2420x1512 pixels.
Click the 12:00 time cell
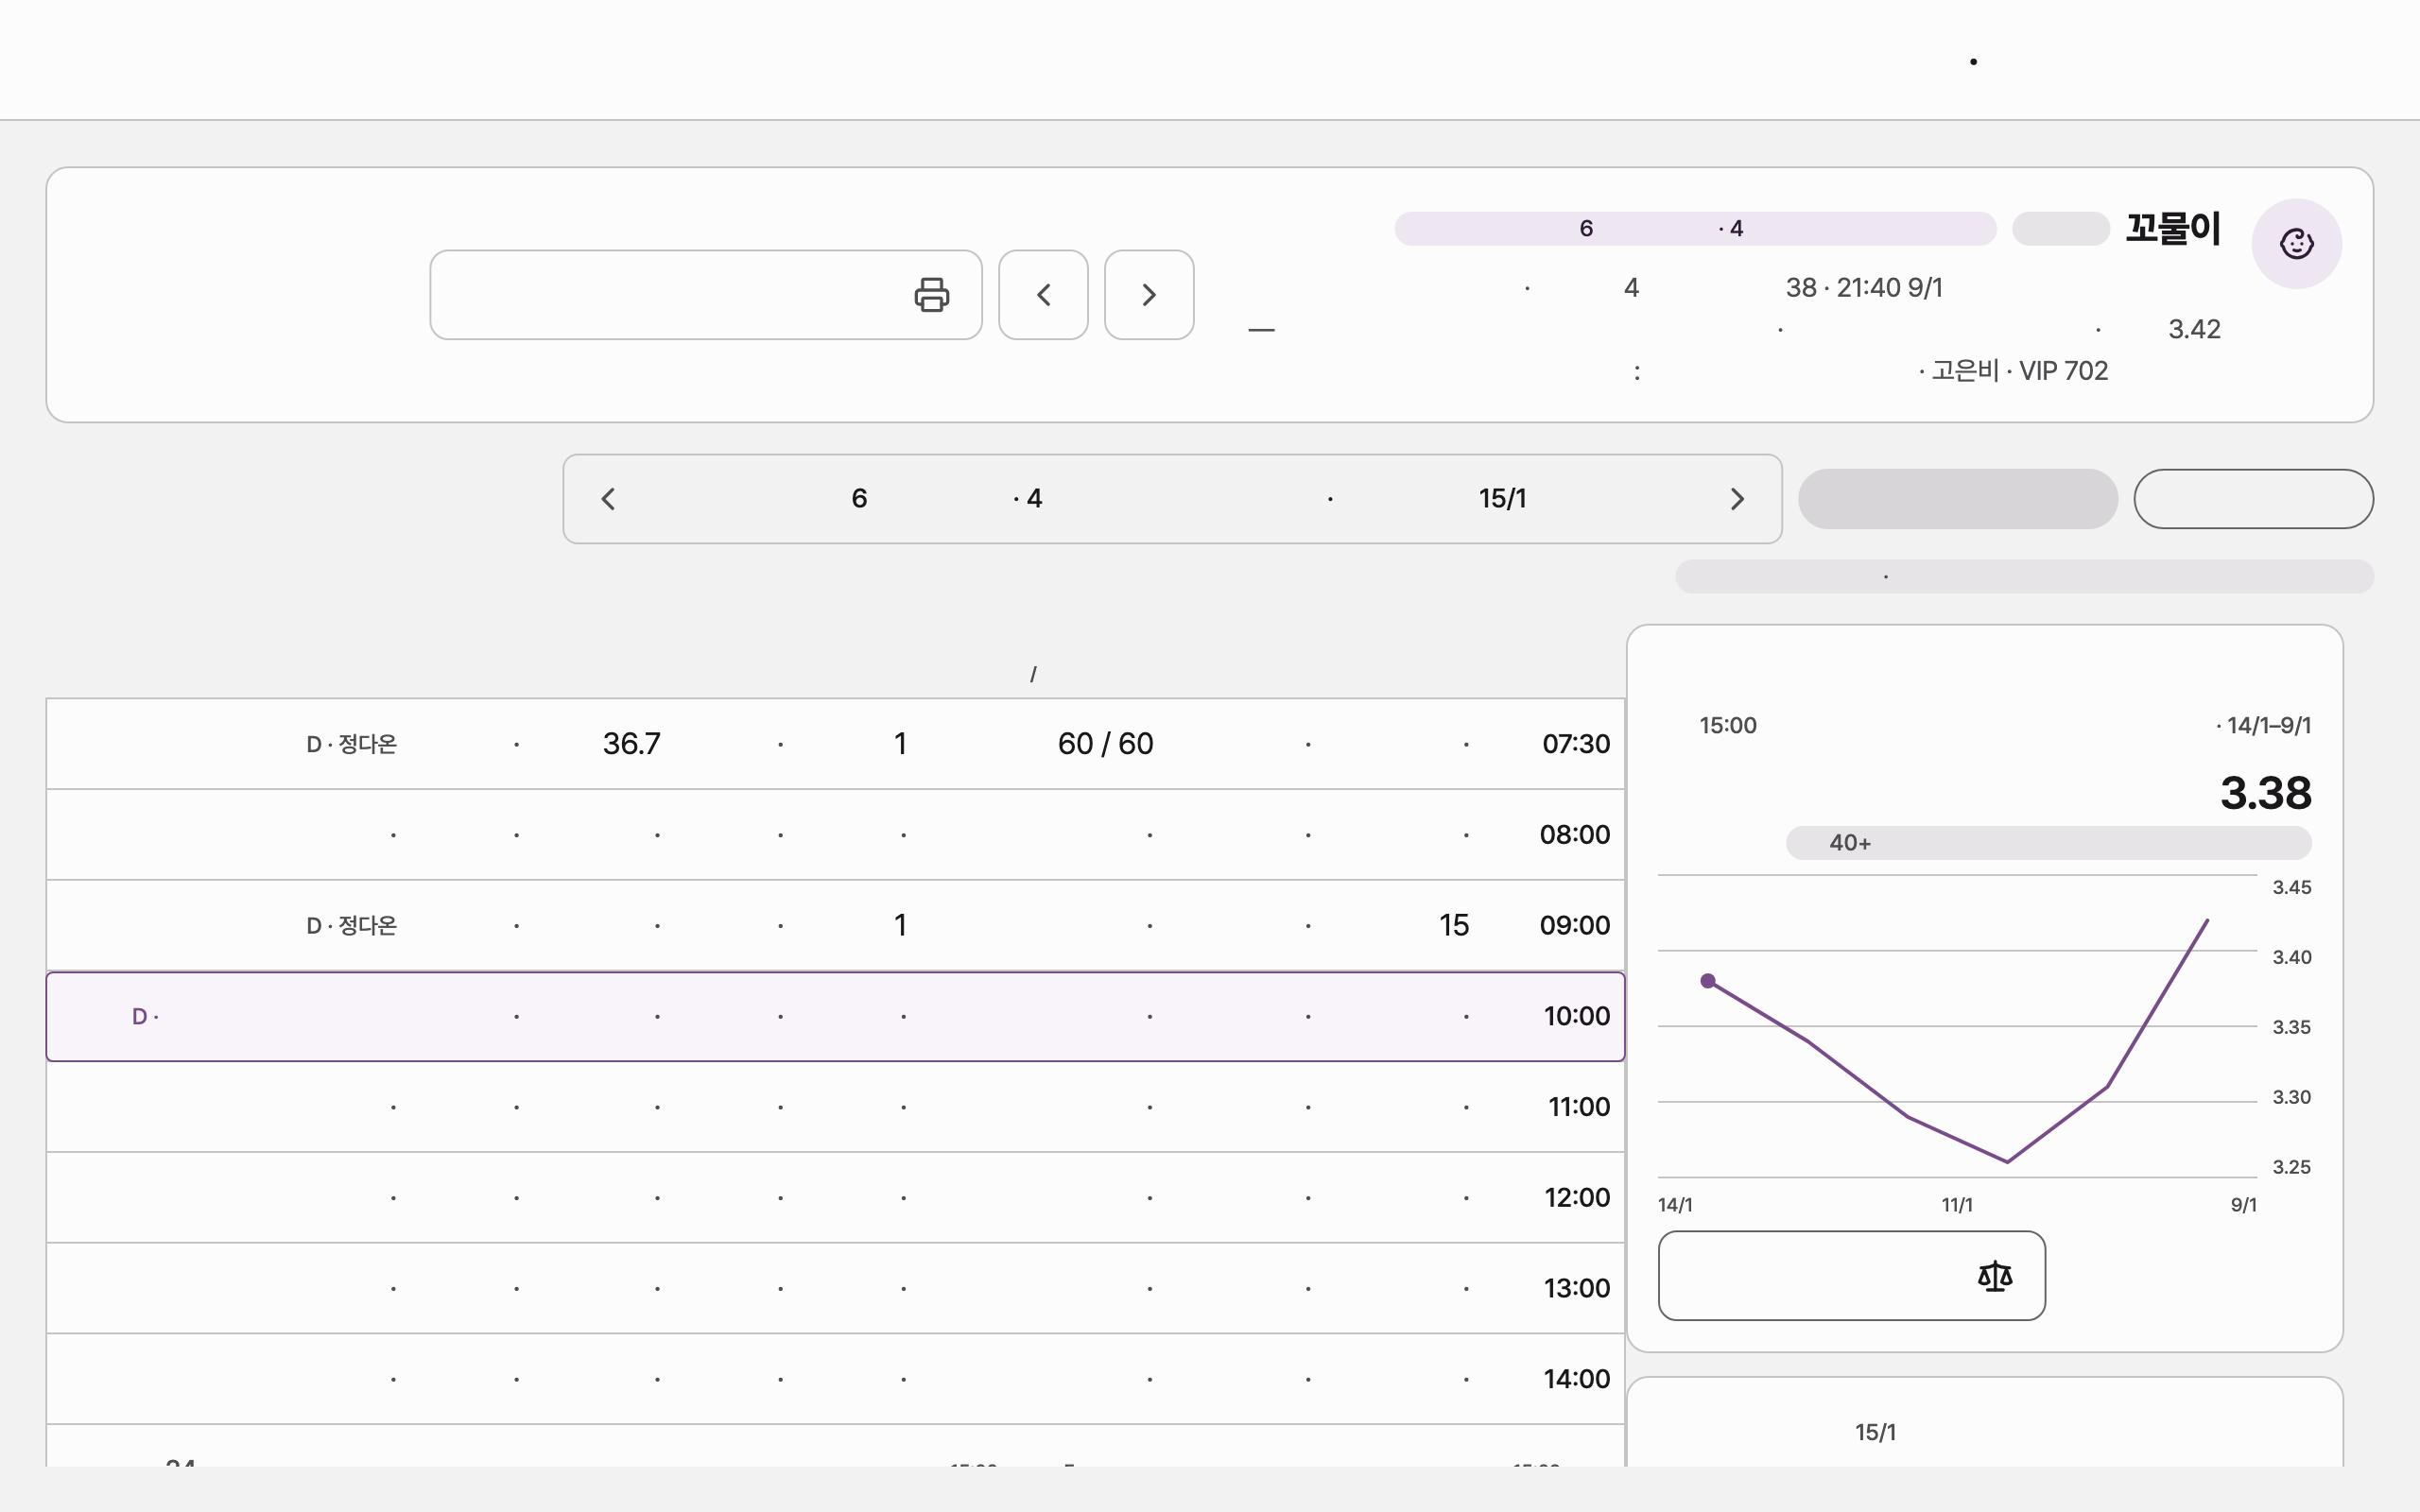point(1576,1198)
